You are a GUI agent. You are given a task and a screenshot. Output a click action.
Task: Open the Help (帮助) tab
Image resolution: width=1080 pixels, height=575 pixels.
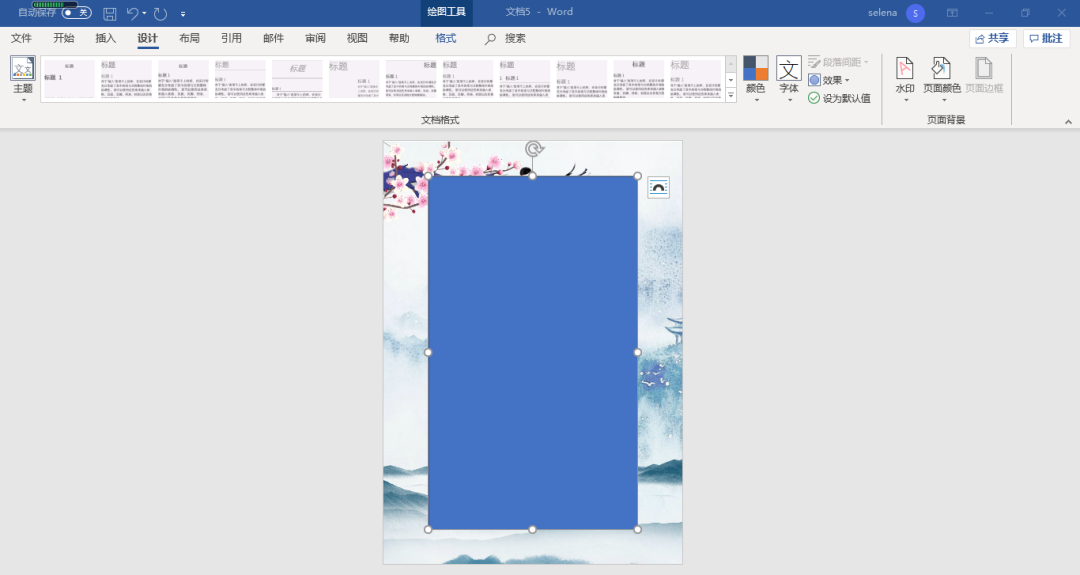pyautogui.click(x=399, y=38)
